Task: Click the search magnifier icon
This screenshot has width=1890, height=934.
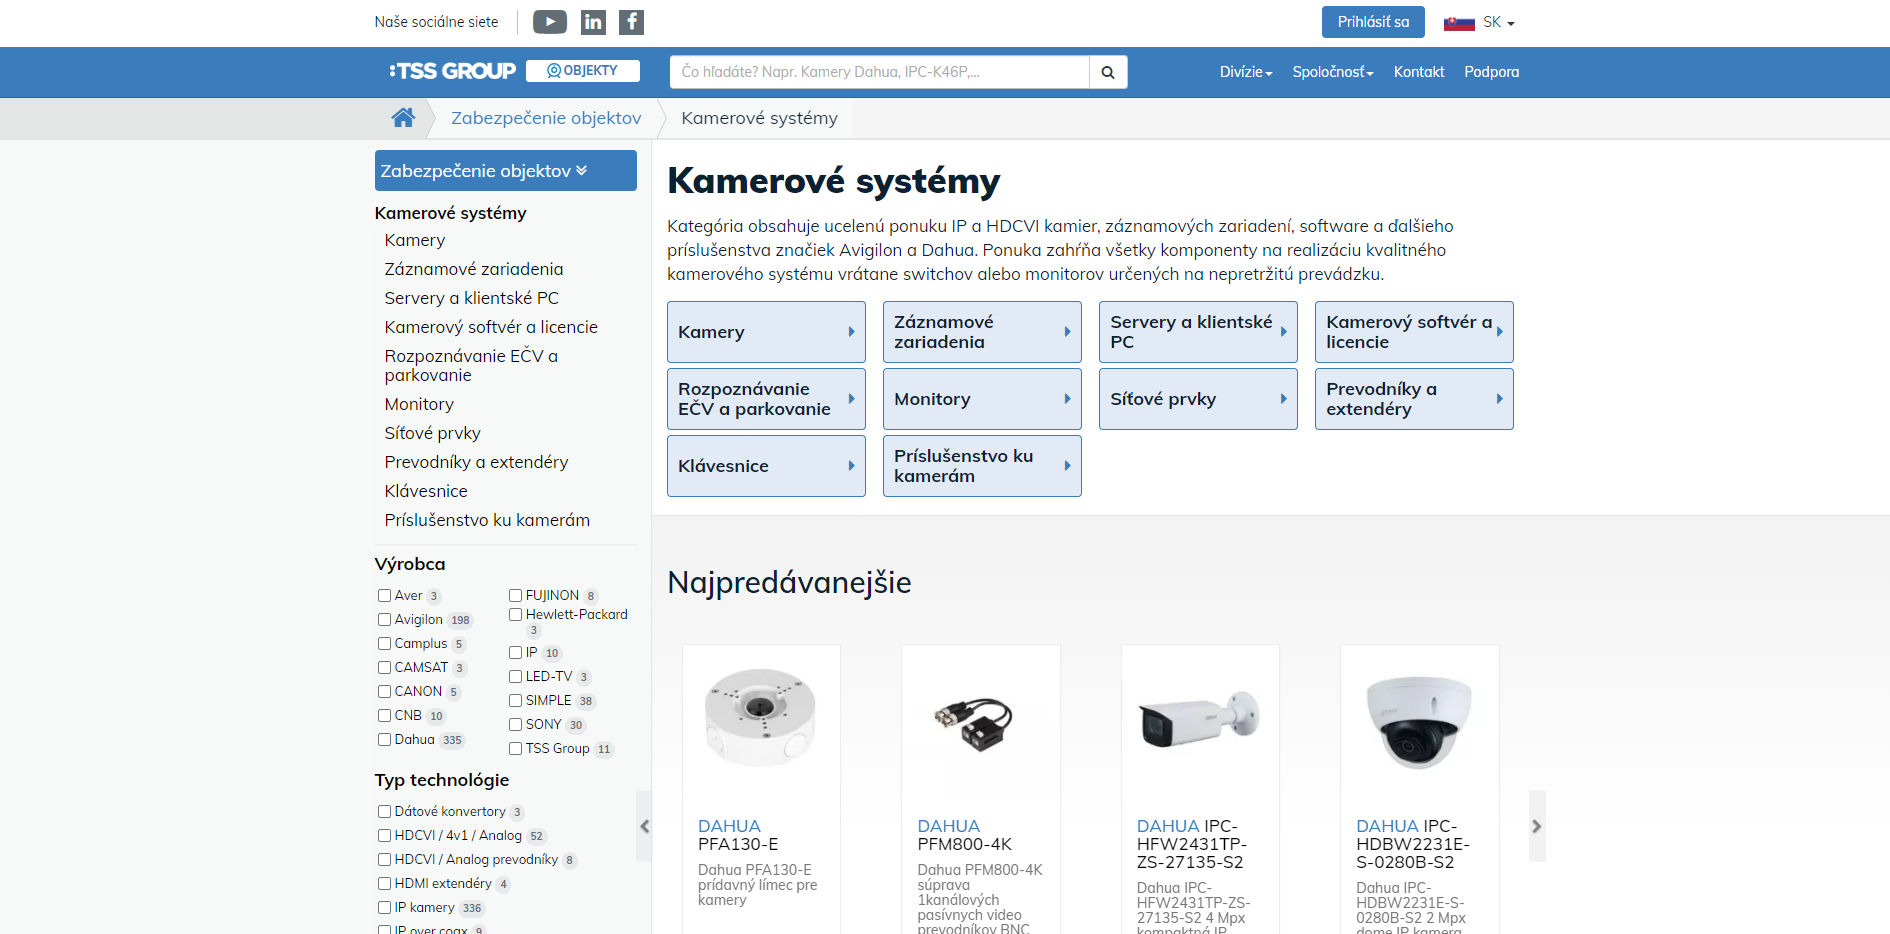Action: click(1108, 72)
